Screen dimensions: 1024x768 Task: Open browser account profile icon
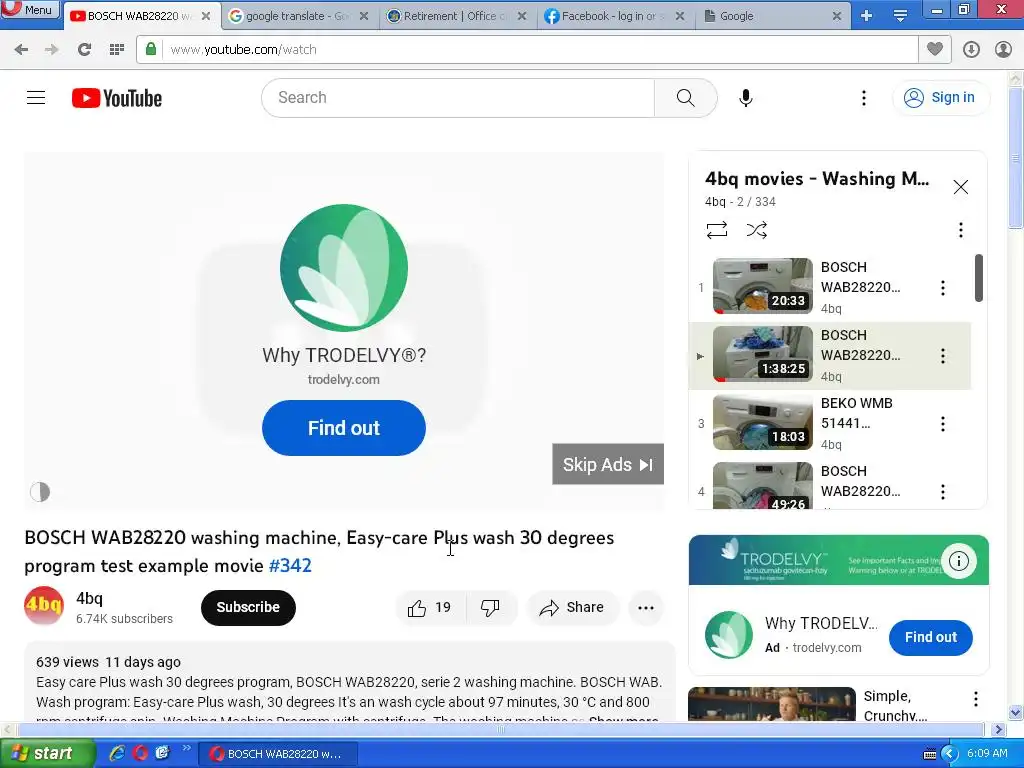tap(1003, 49)
